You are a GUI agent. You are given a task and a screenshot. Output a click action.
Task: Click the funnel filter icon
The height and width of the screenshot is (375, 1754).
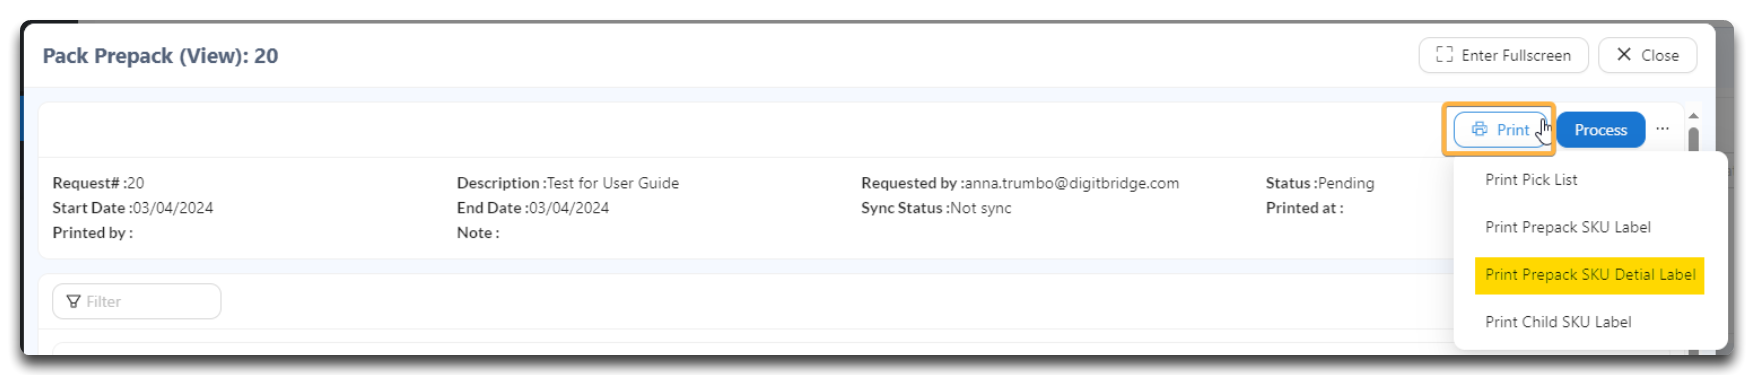pos(73,301)
